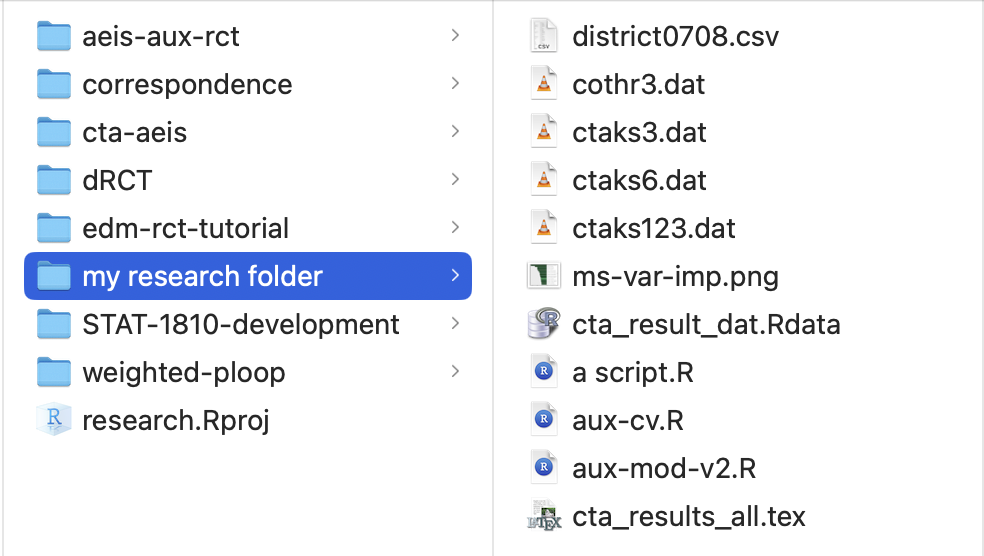Select the file named a script.R
Viewport: 984px width, 556px height.
tap(632, 372)
